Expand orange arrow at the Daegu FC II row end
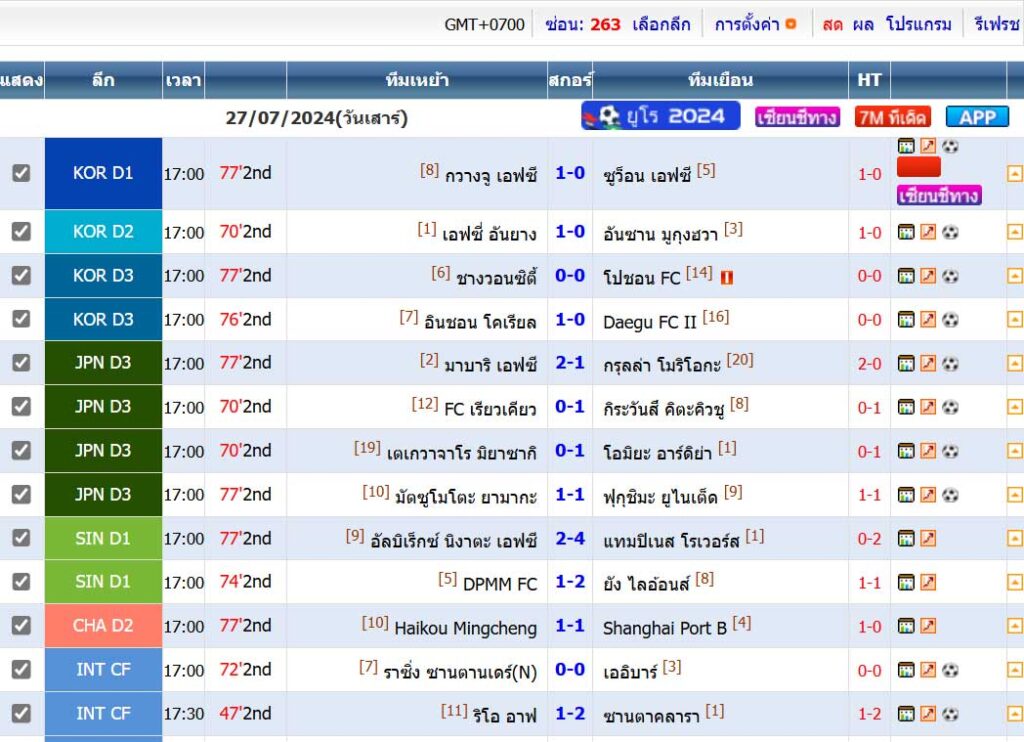The height and width of the screenshot is (742, 1024). tap(1014, 319)
